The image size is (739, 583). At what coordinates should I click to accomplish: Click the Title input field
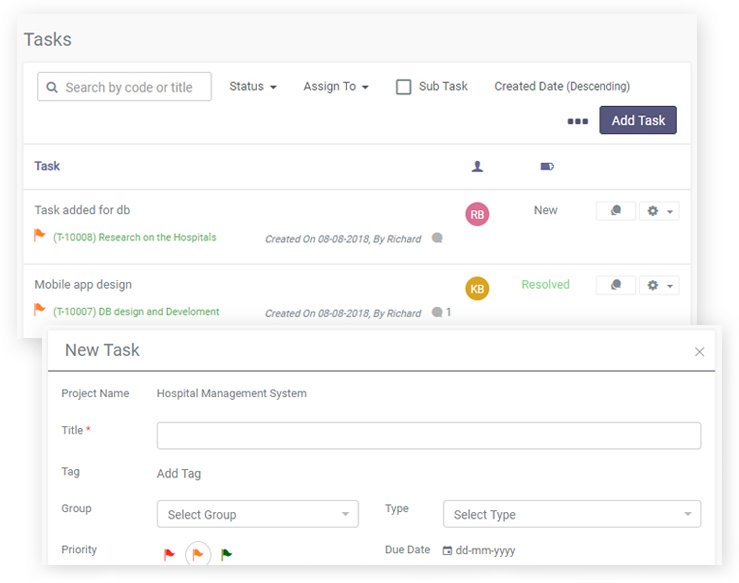coord(428,436)
